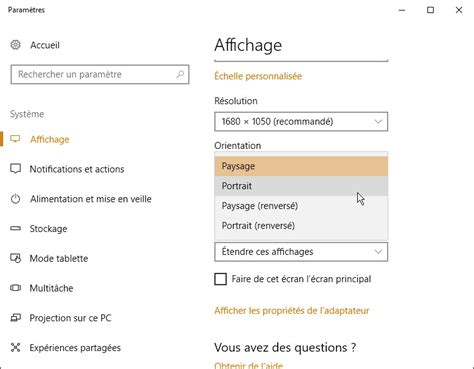Image resolution: width=474 pixels, height=369 pixels.
Task: Select Portrait orientation option
Action: click(301, 186)
